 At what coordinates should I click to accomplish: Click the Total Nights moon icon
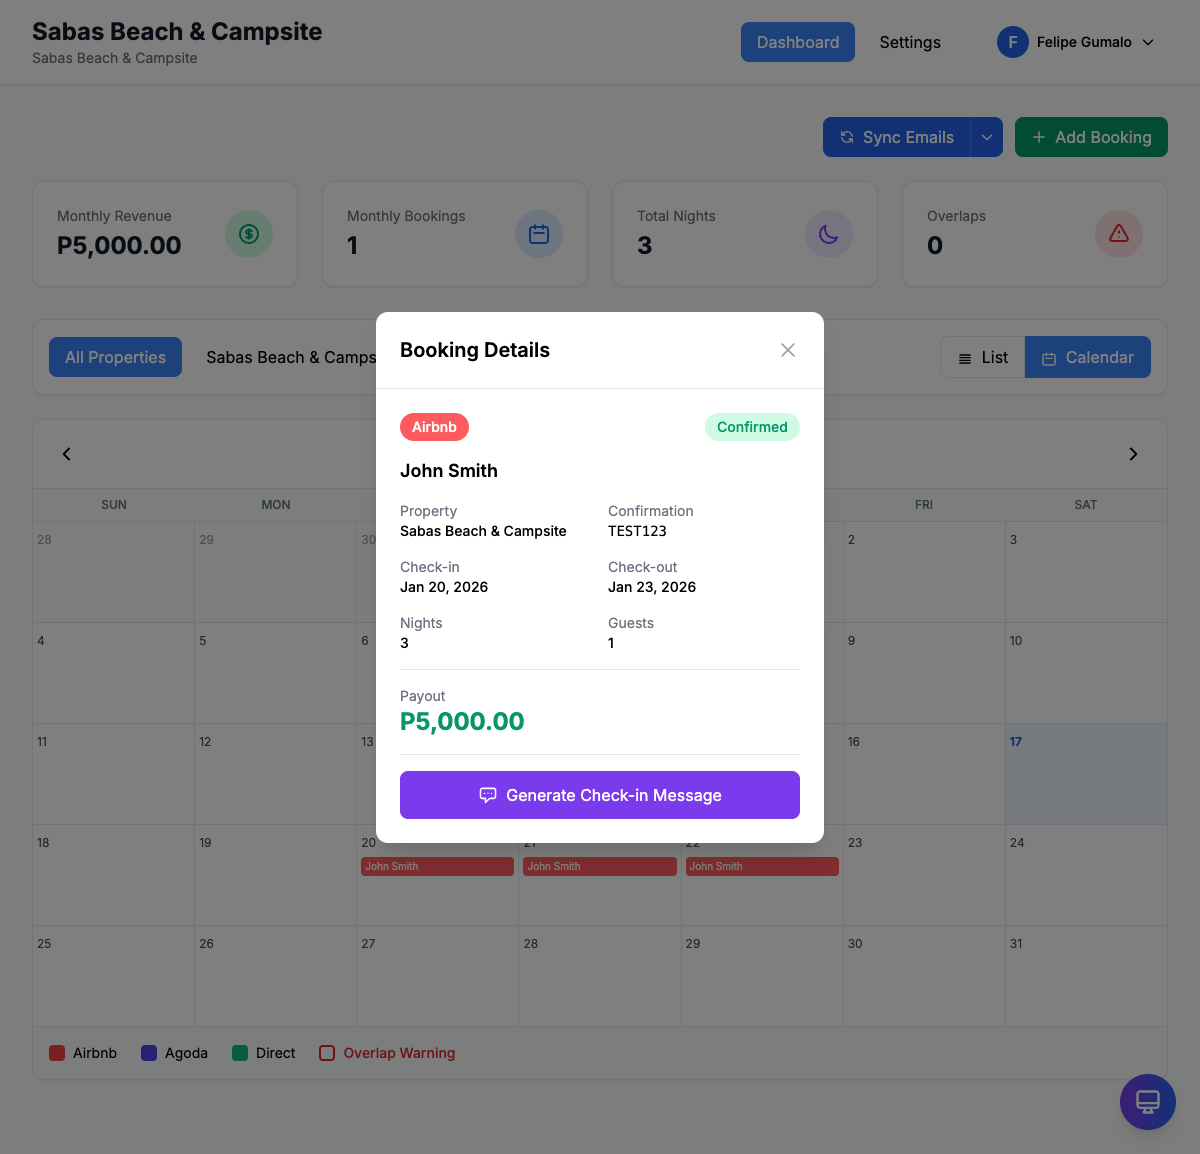tap(829, 234)
